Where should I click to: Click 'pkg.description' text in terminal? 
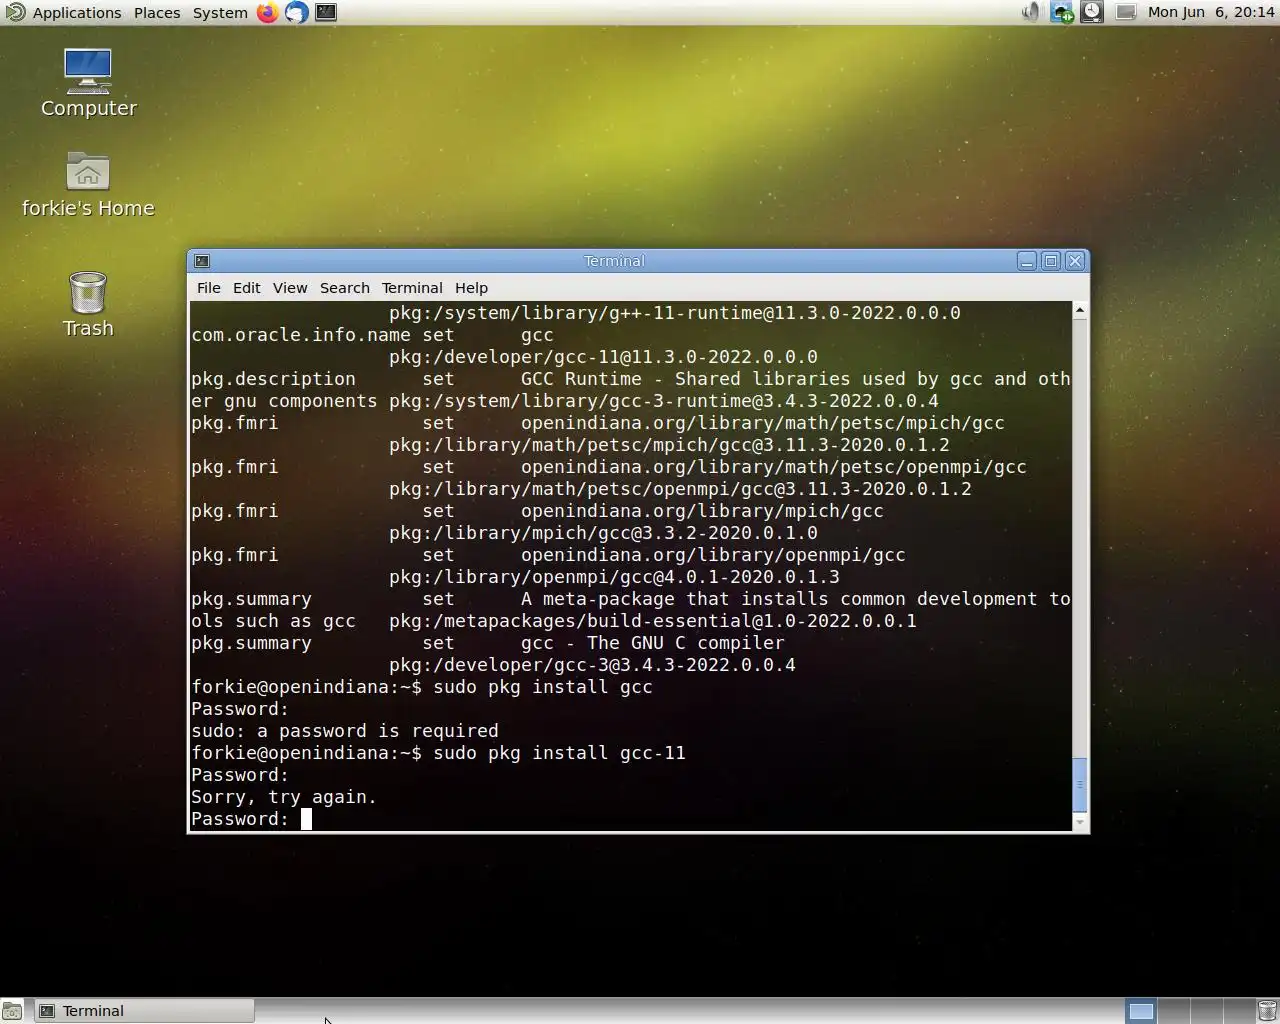pos(273,379)
